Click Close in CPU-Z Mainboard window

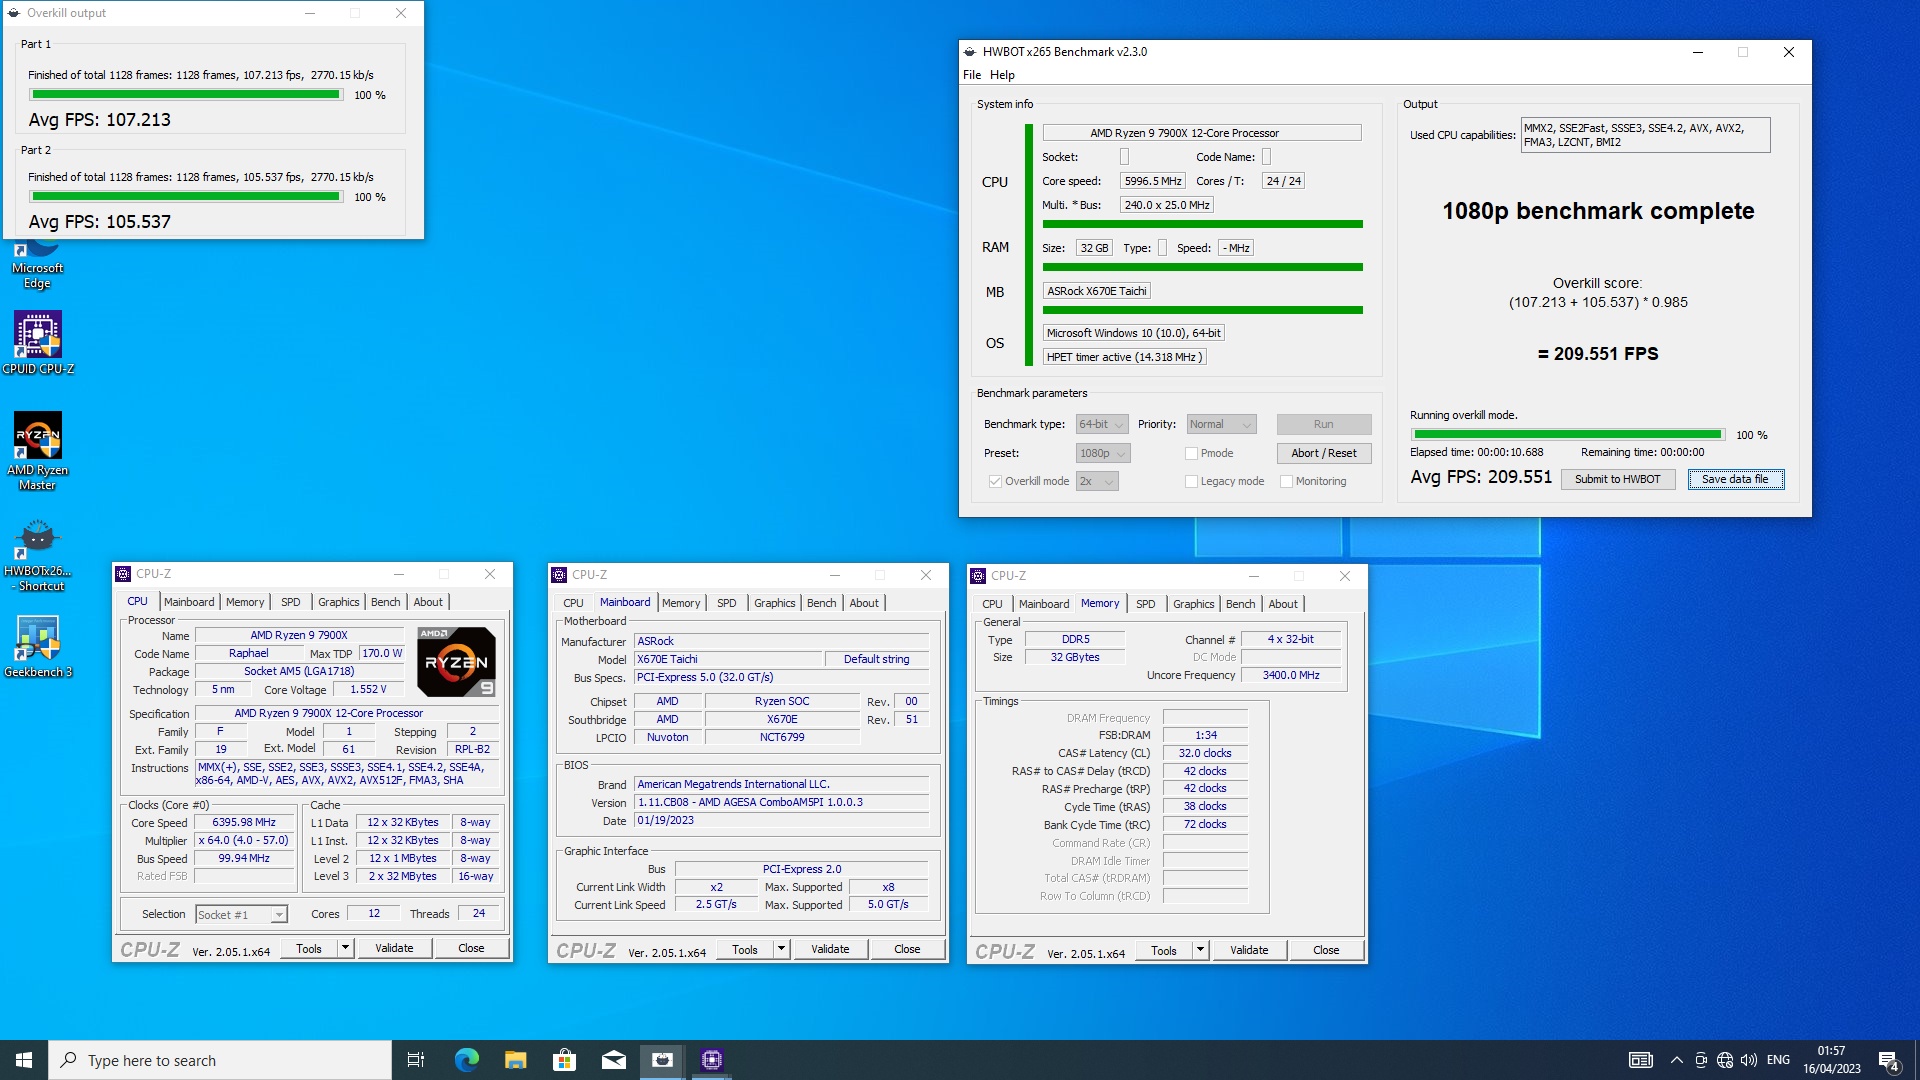pos(907,949)
